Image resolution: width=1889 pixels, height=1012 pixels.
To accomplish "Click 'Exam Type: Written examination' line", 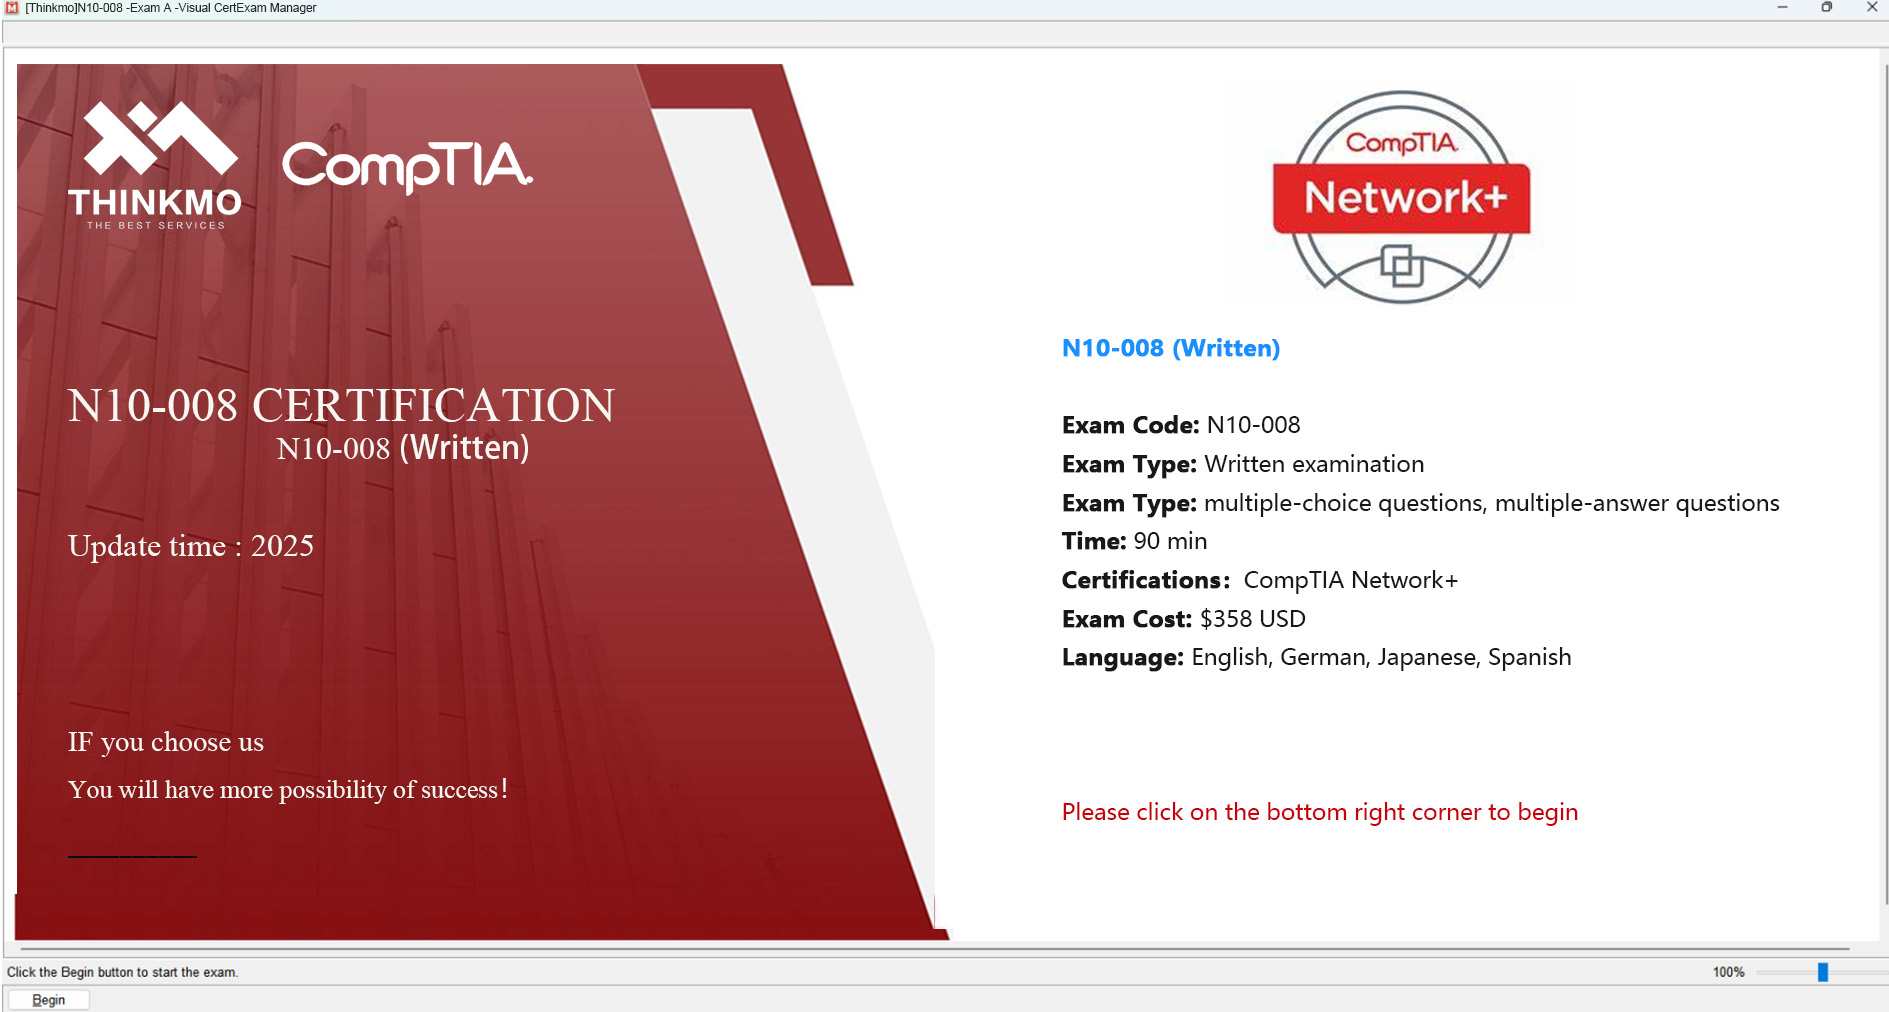I will tap(1243, 464).
